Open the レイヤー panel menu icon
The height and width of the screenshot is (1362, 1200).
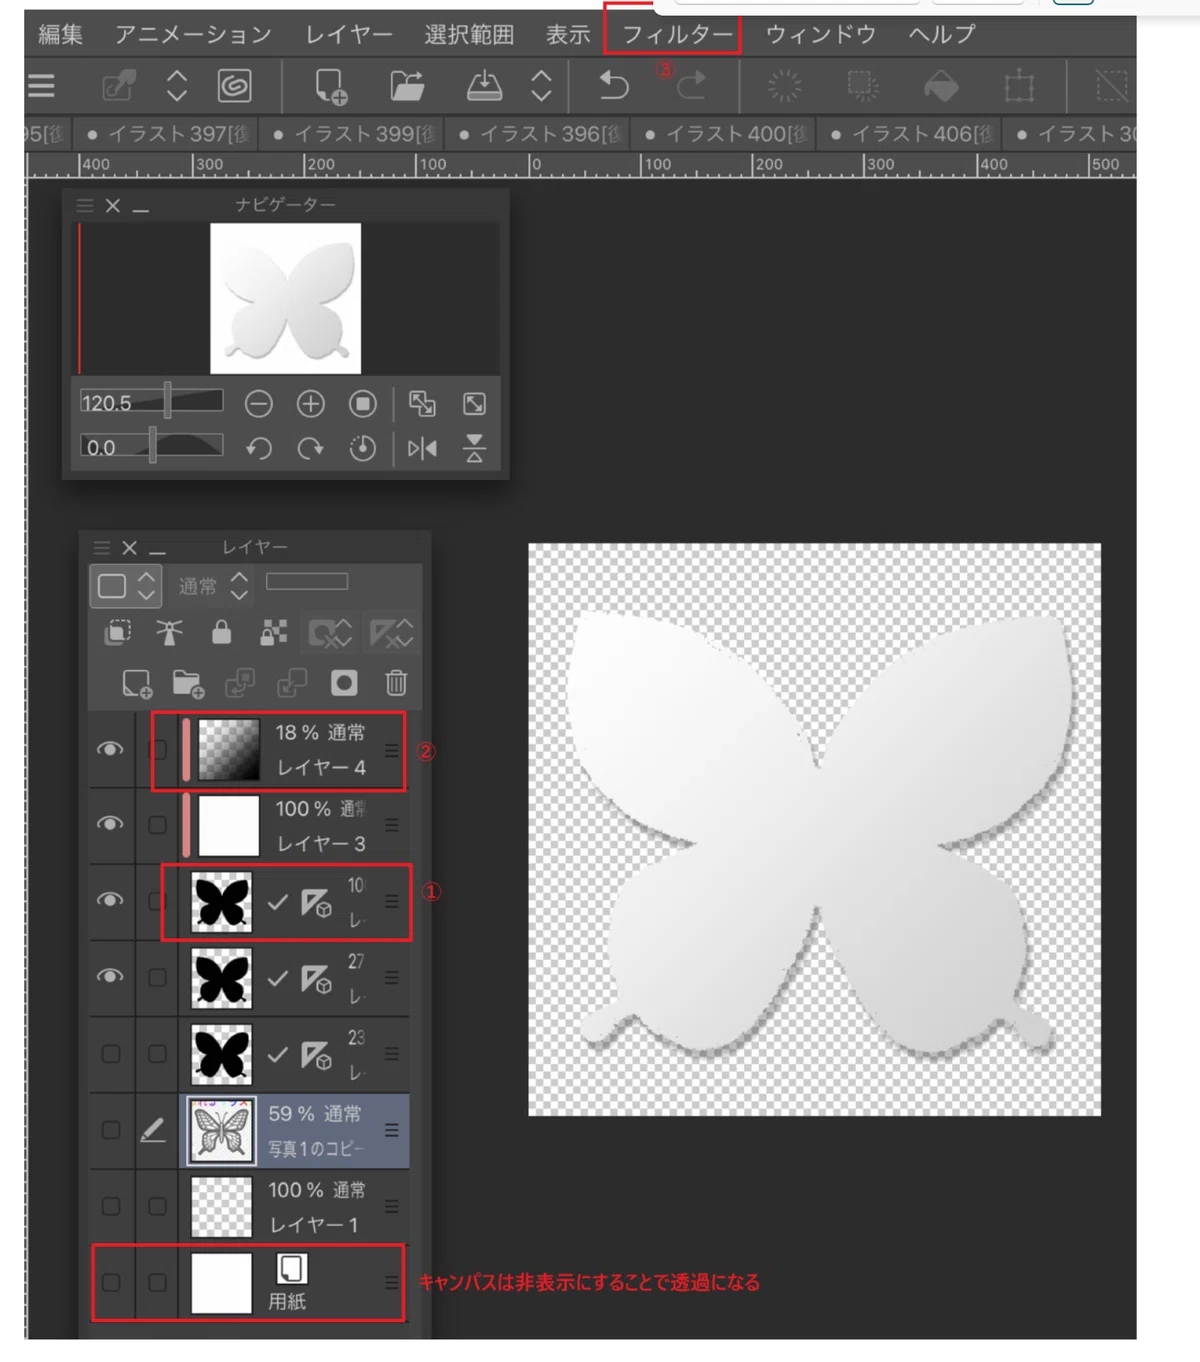(x=101, y=548)
